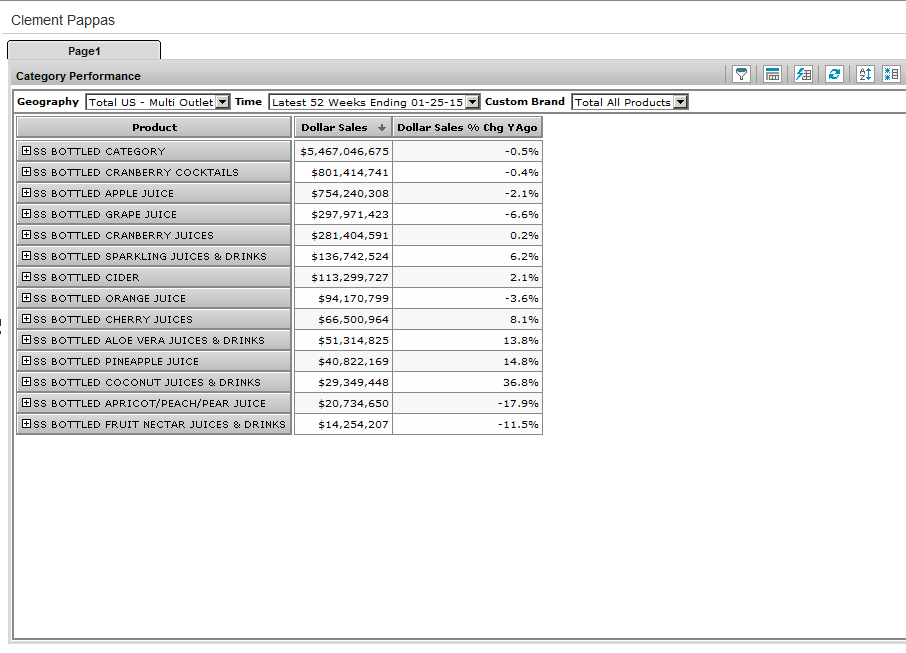Click the $40,822,169 pineapple juice sales cell
Screen dimensions: 906x653
pos(344,361)
